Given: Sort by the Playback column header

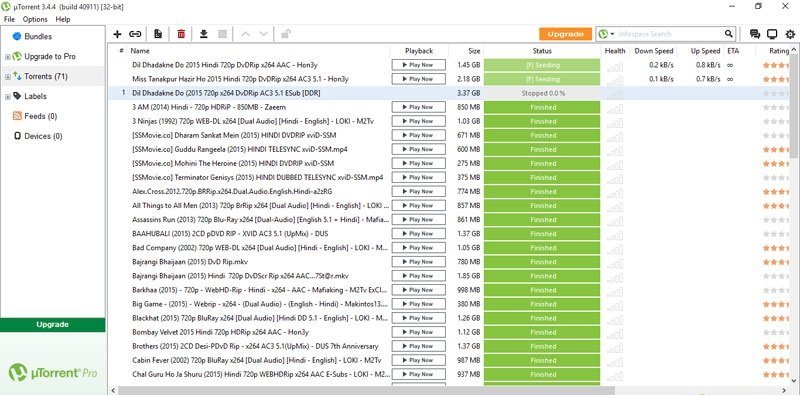Looking at the screenshot, I should (x=419, y=51).
